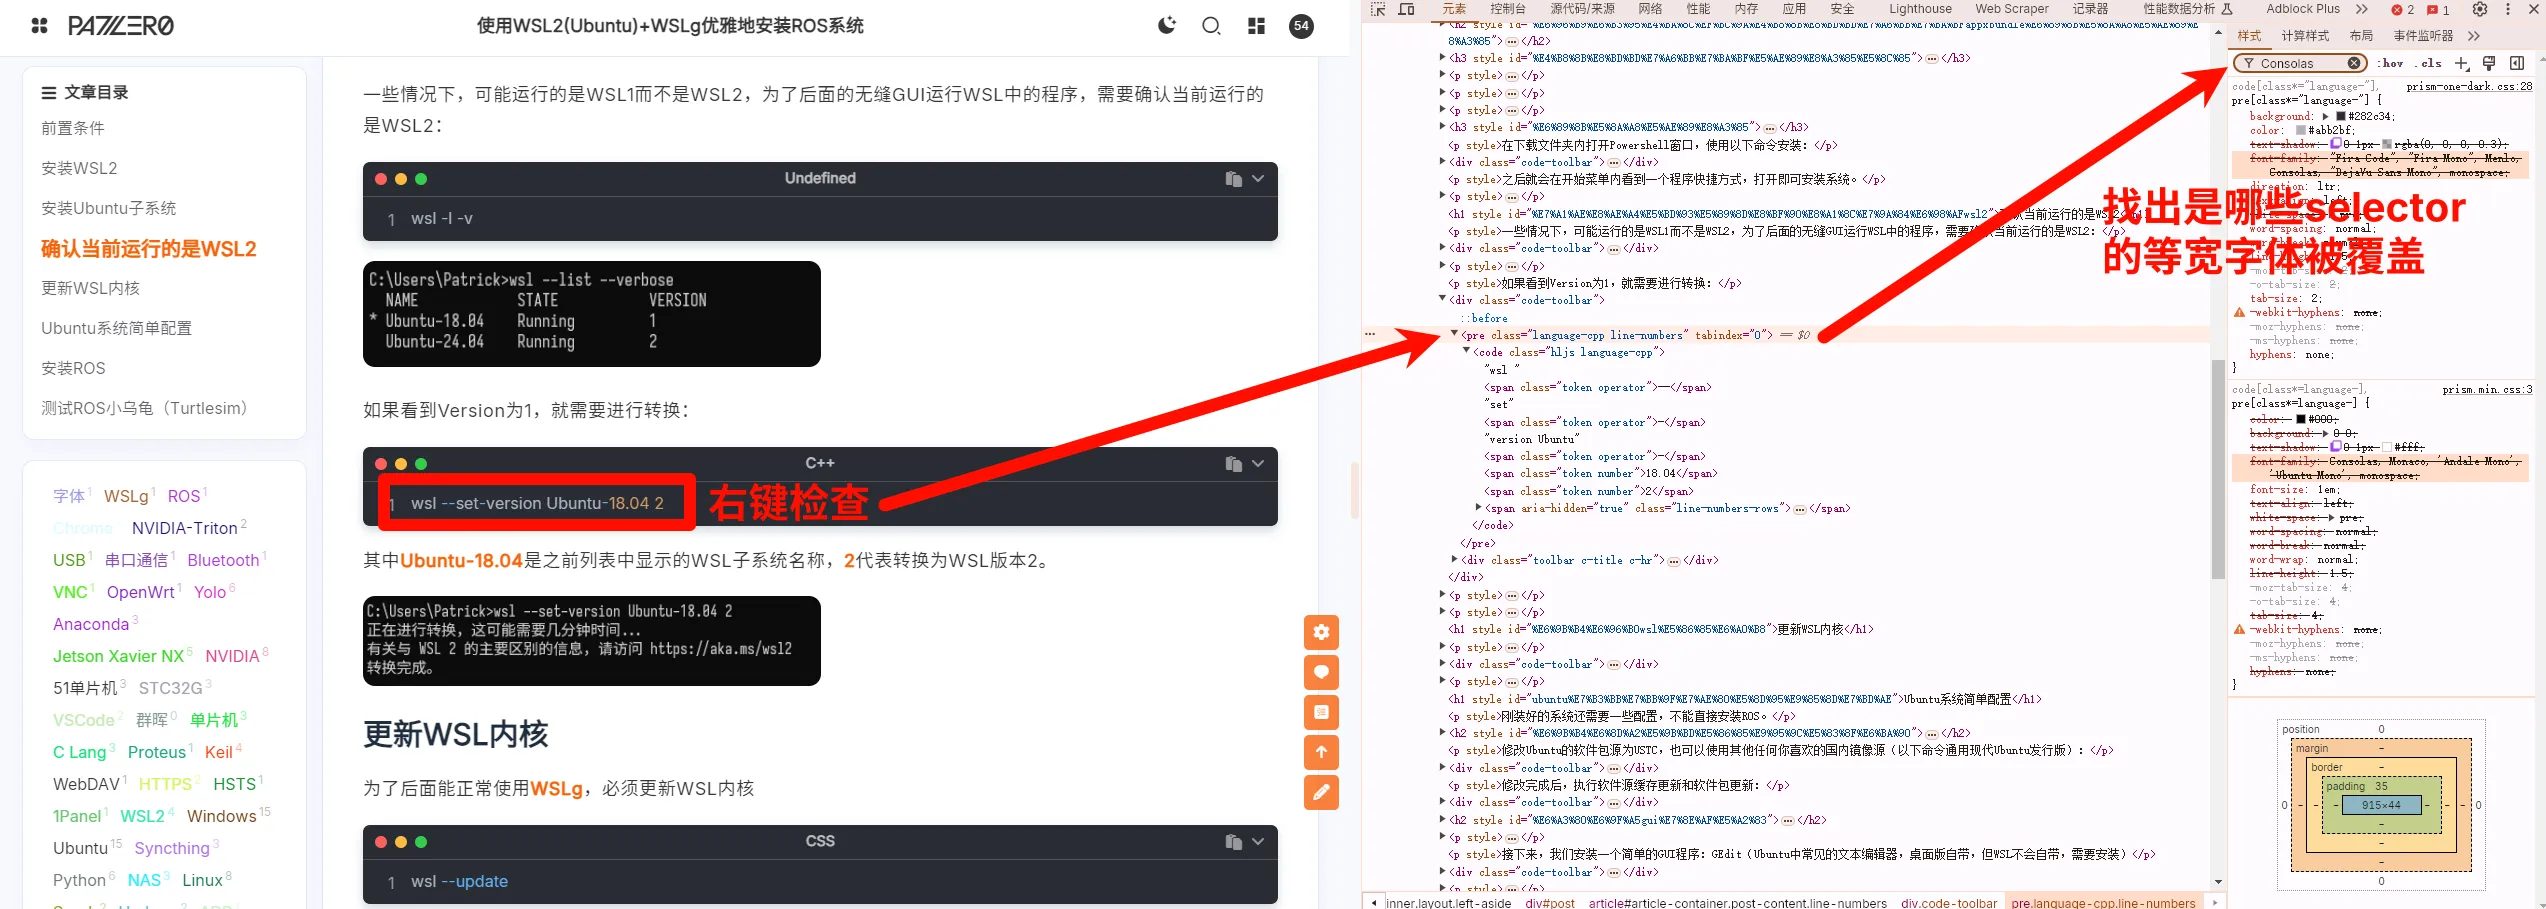This screenshot has width=2546, height=909.
Task: Collapse the code.hljs language-cpp node
Action: click(1466, 351)
